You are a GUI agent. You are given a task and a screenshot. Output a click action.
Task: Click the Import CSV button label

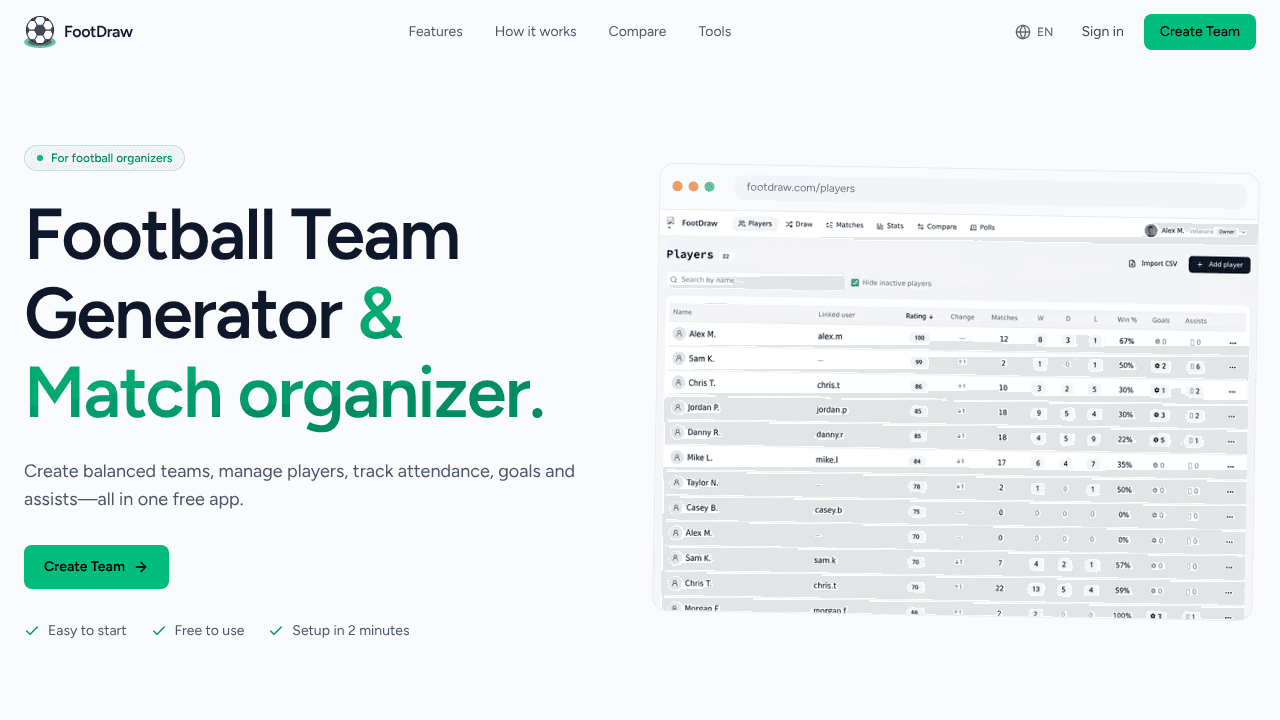[1159, 264]
